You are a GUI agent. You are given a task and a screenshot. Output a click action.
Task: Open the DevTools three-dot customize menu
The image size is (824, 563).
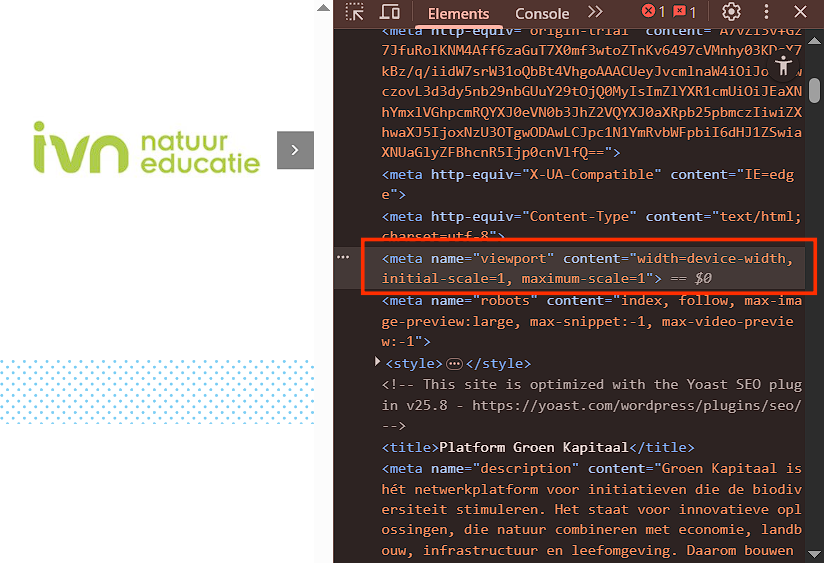767,12
